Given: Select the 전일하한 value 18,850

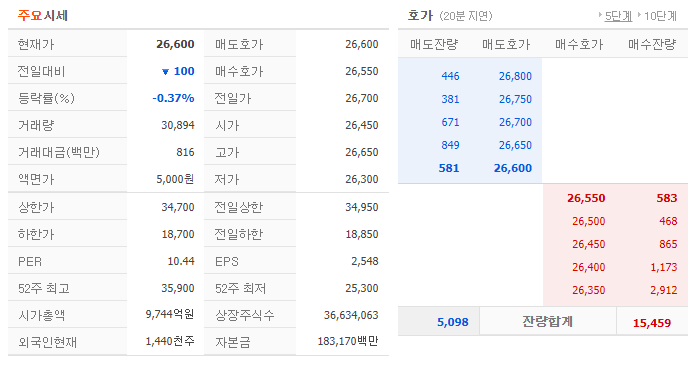Looking at the screenshot, I should click(362, 234).
